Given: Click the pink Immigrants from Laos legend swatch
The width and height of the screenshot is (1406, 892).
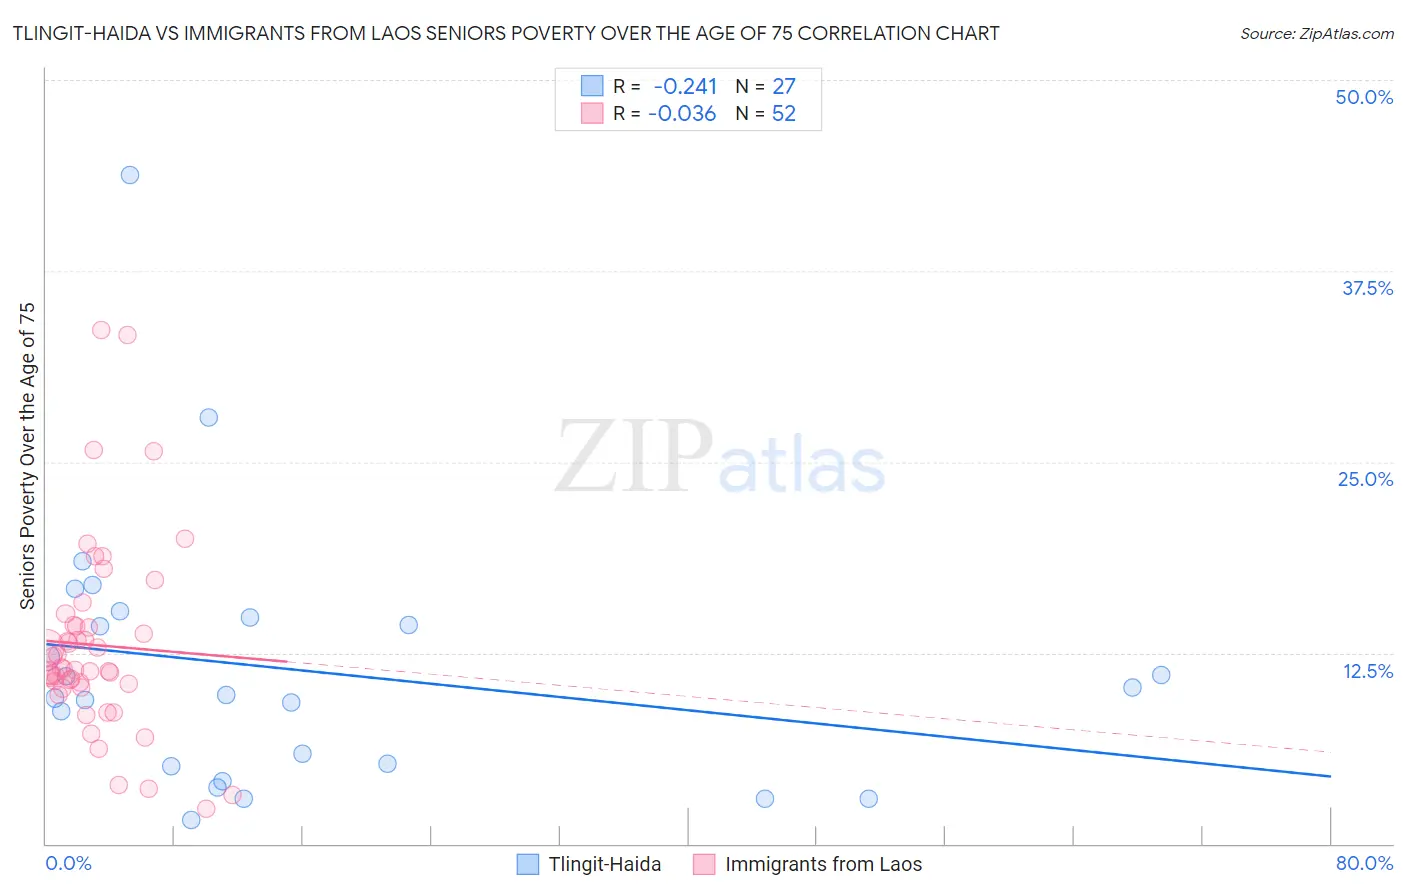Looking at the screenshot, I should pos(704,864).
